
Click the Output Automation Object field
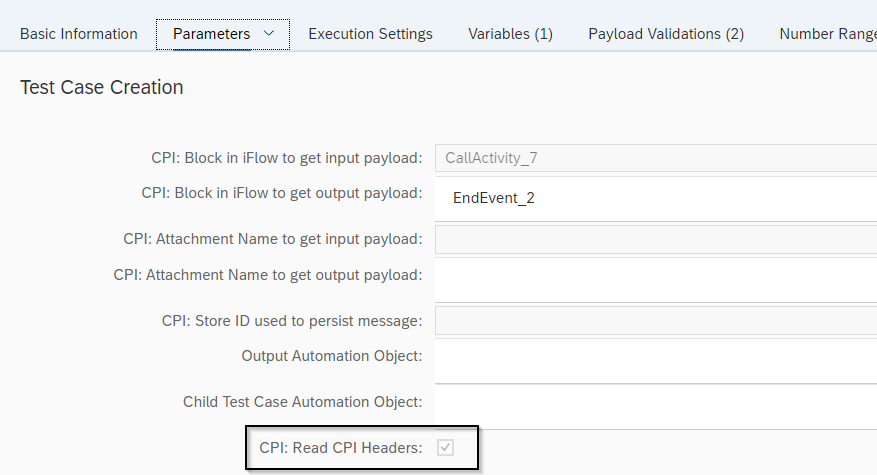655,361
